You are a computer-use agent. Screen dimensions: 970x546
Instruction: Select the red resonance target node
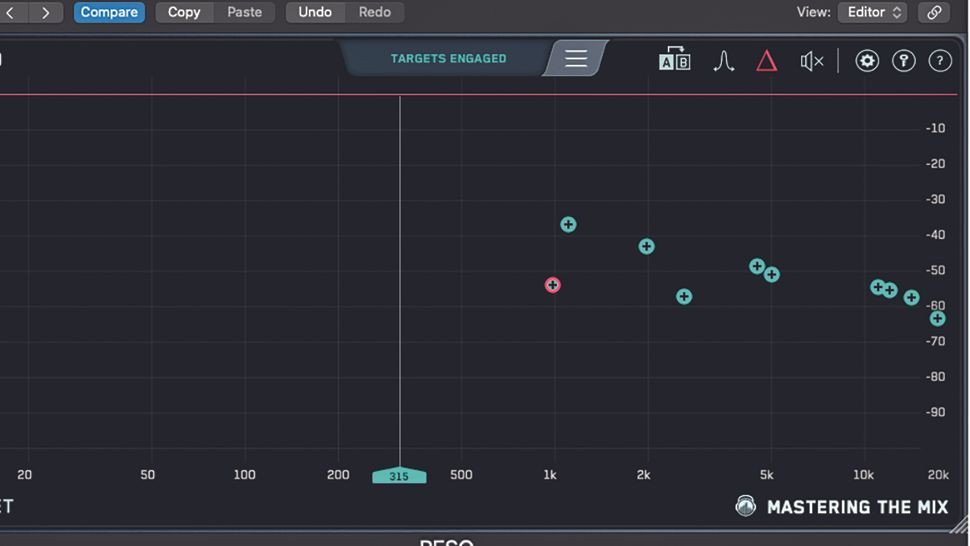[552, 285]
